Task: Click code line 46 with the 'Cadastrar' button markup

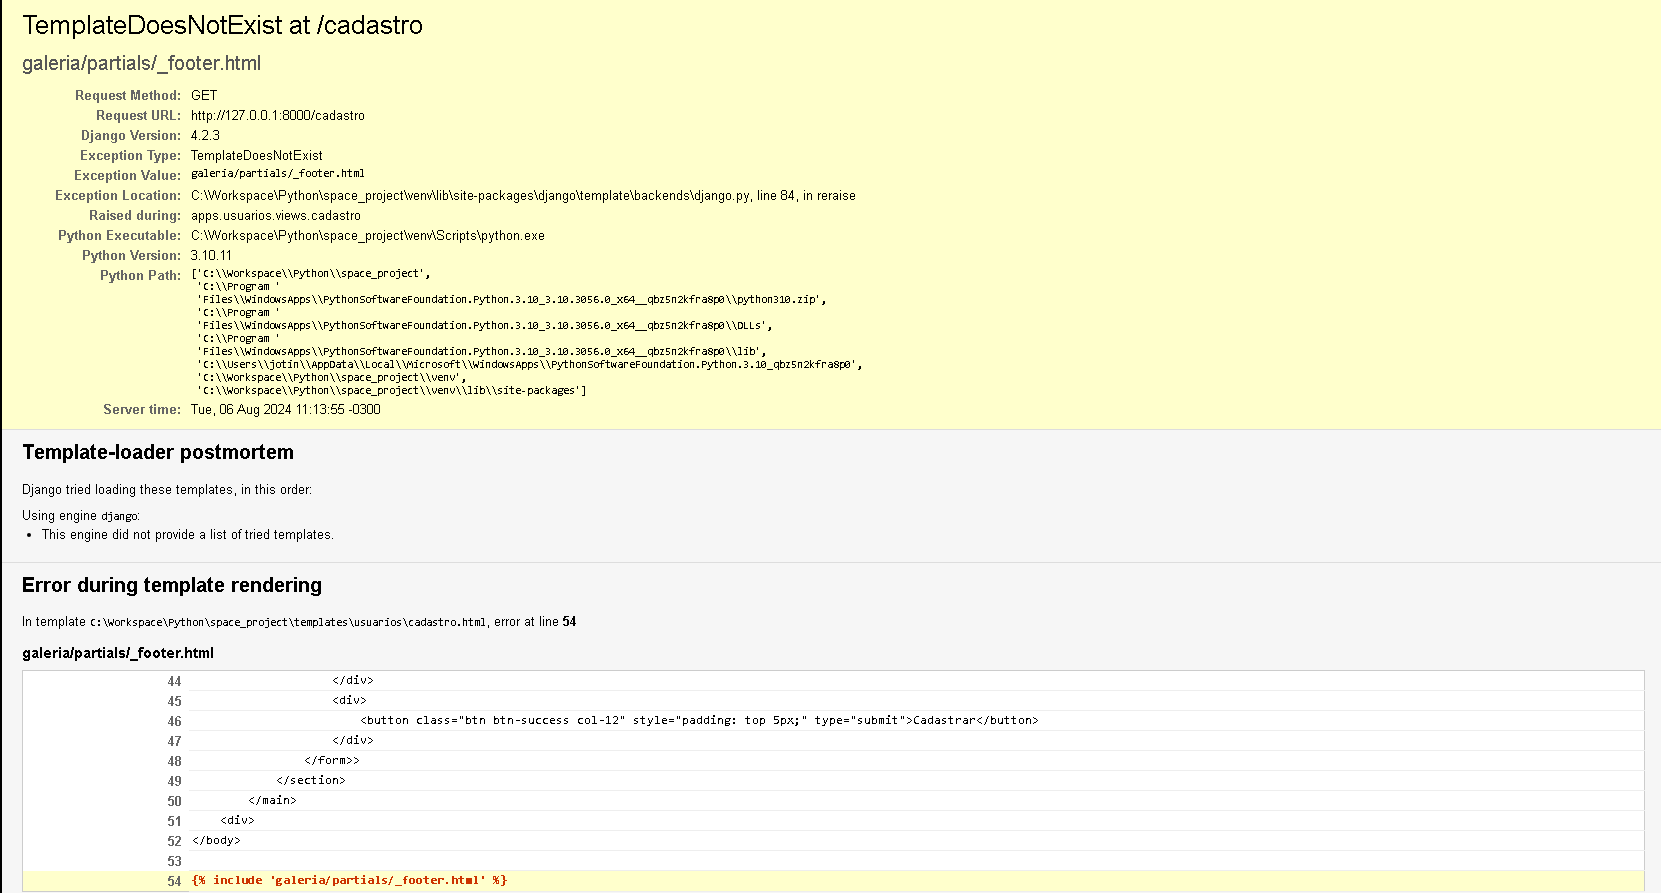Action: tap(700, 720)
